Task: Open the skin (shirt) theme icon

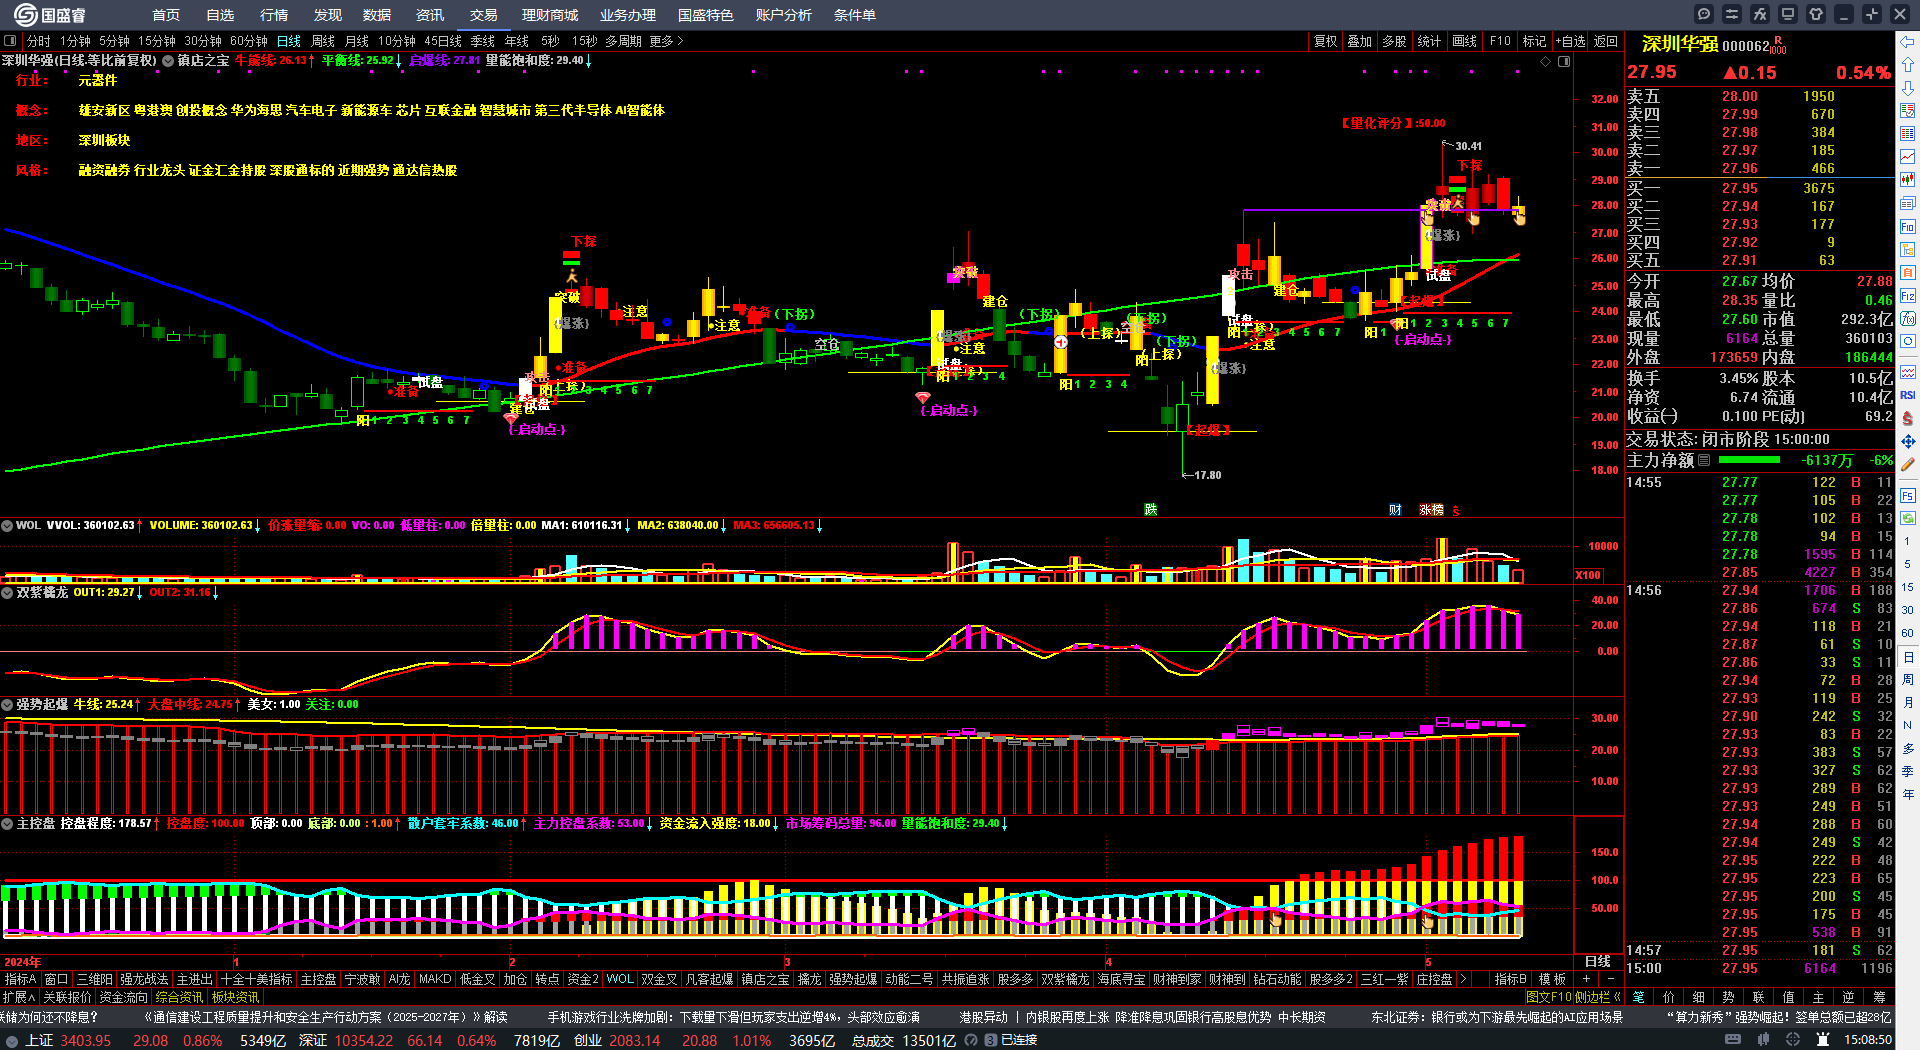Action: [1816, 14]
